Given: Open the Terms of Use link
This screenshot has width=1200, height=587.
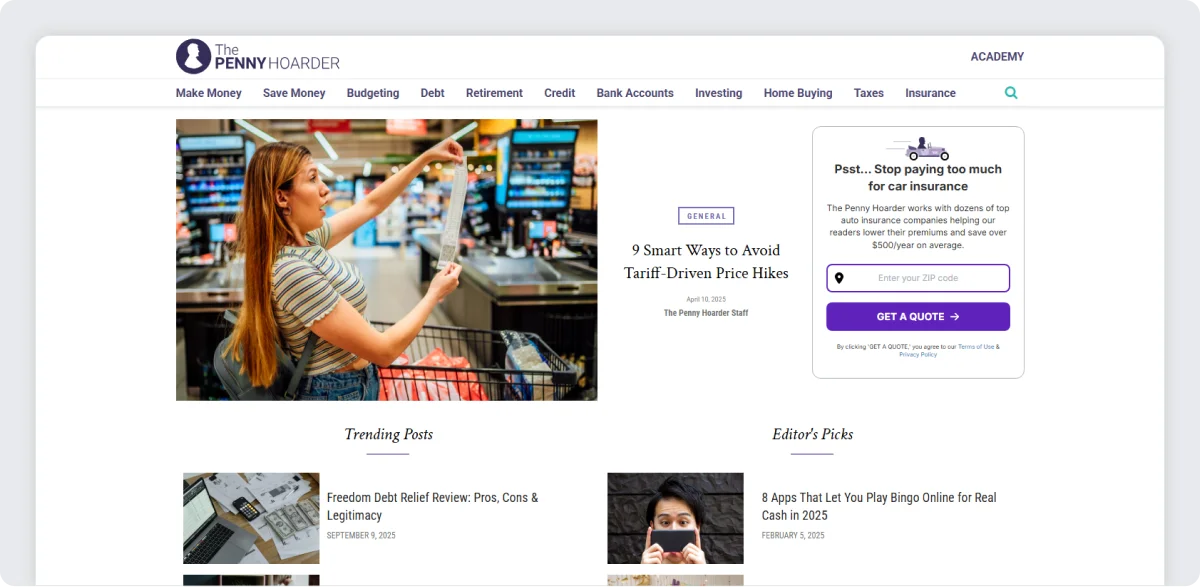Looking at the screenshot, I should pyautogui.click(x=977, y=346).
